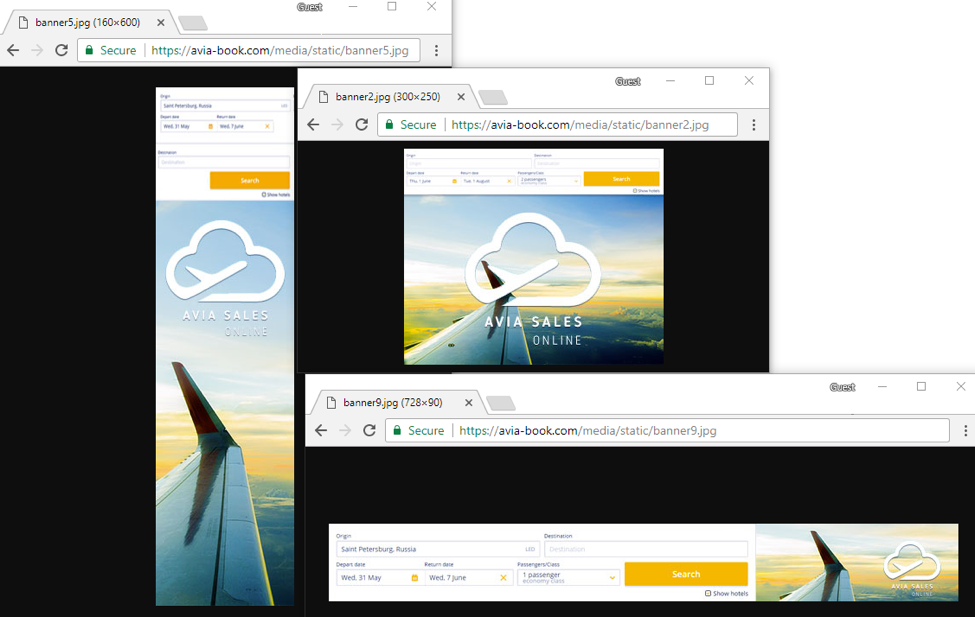Minimize the banner9.jpg window
The image size is (975, 617).
[882, 387]
